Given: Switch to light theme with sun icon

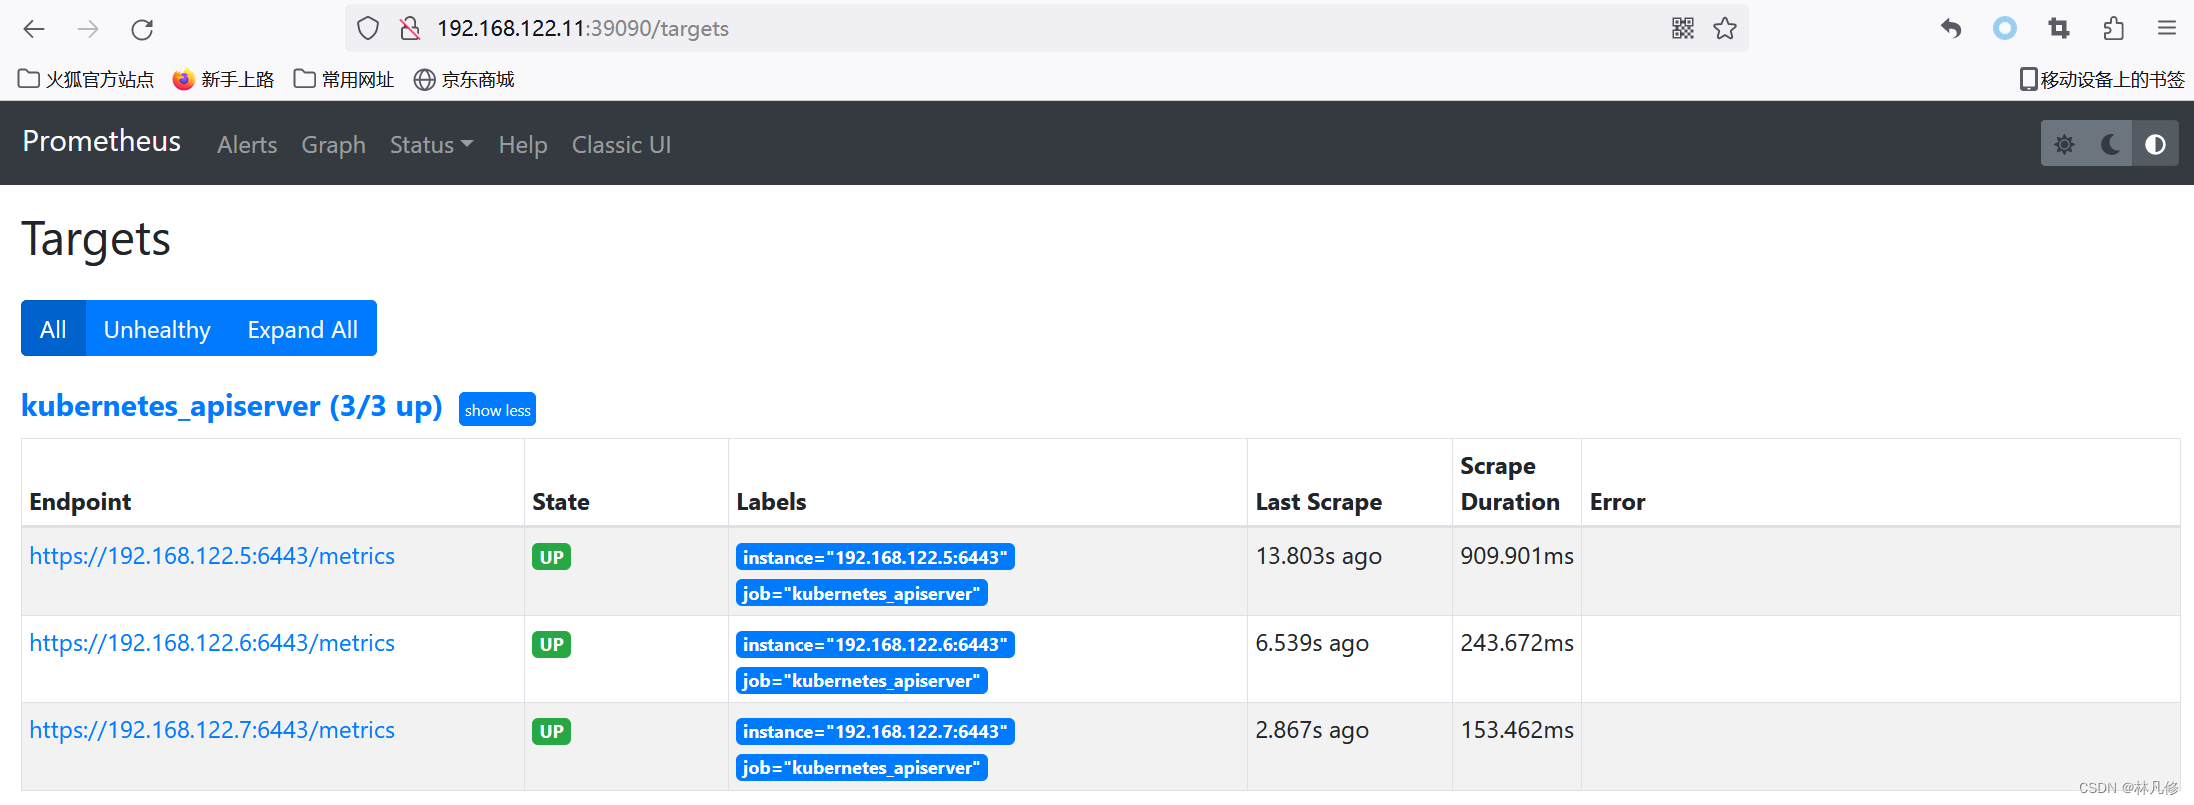Looking at the screenshot, I should click(x=2064, y=145).
